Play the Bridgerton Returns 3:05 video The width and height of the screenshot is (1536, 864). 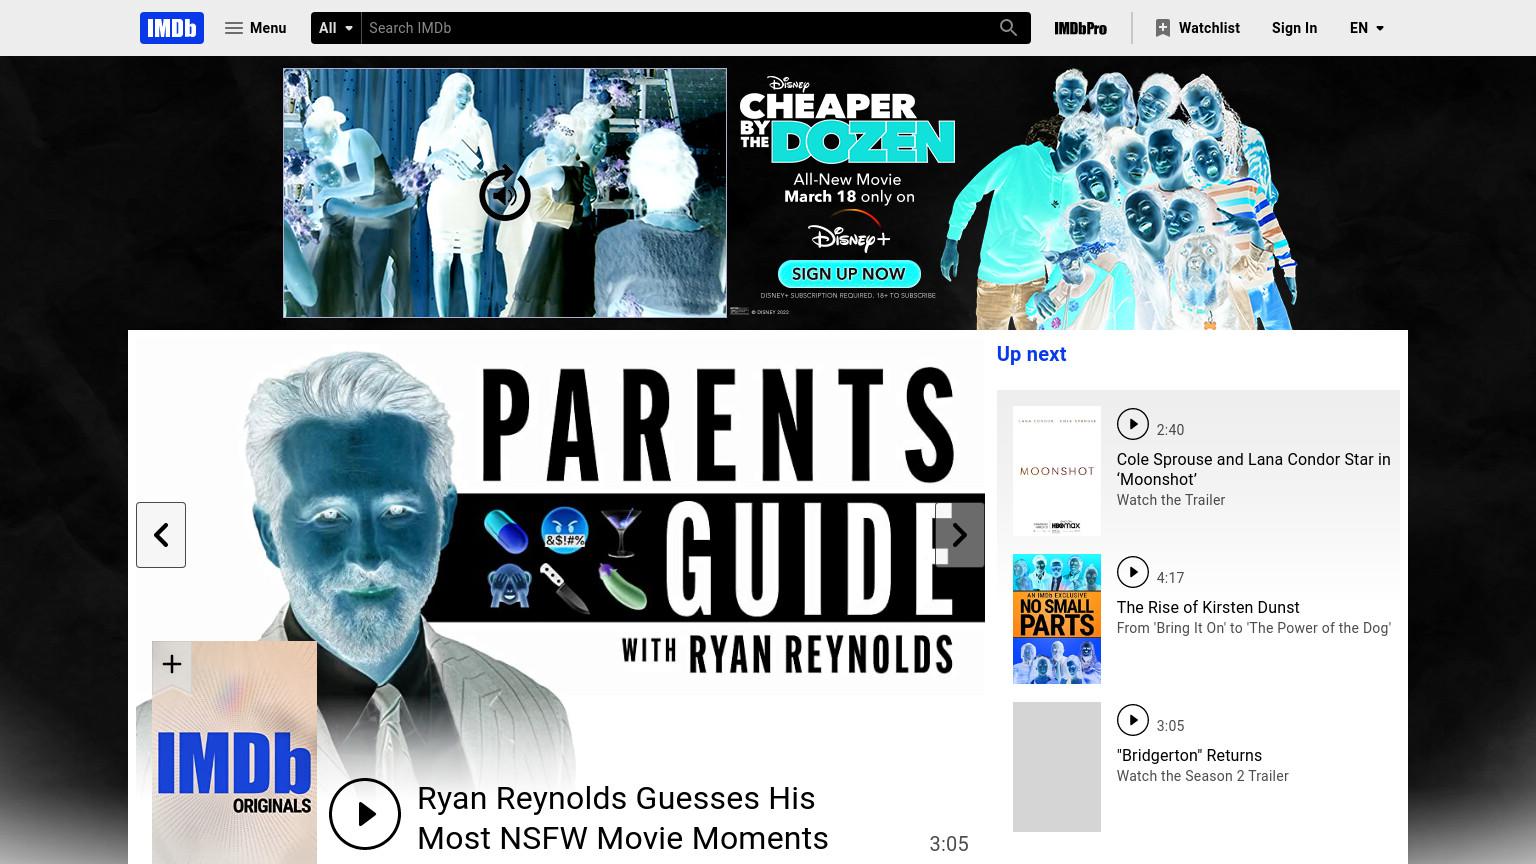pyautogui.click(x=1133, y=720)
